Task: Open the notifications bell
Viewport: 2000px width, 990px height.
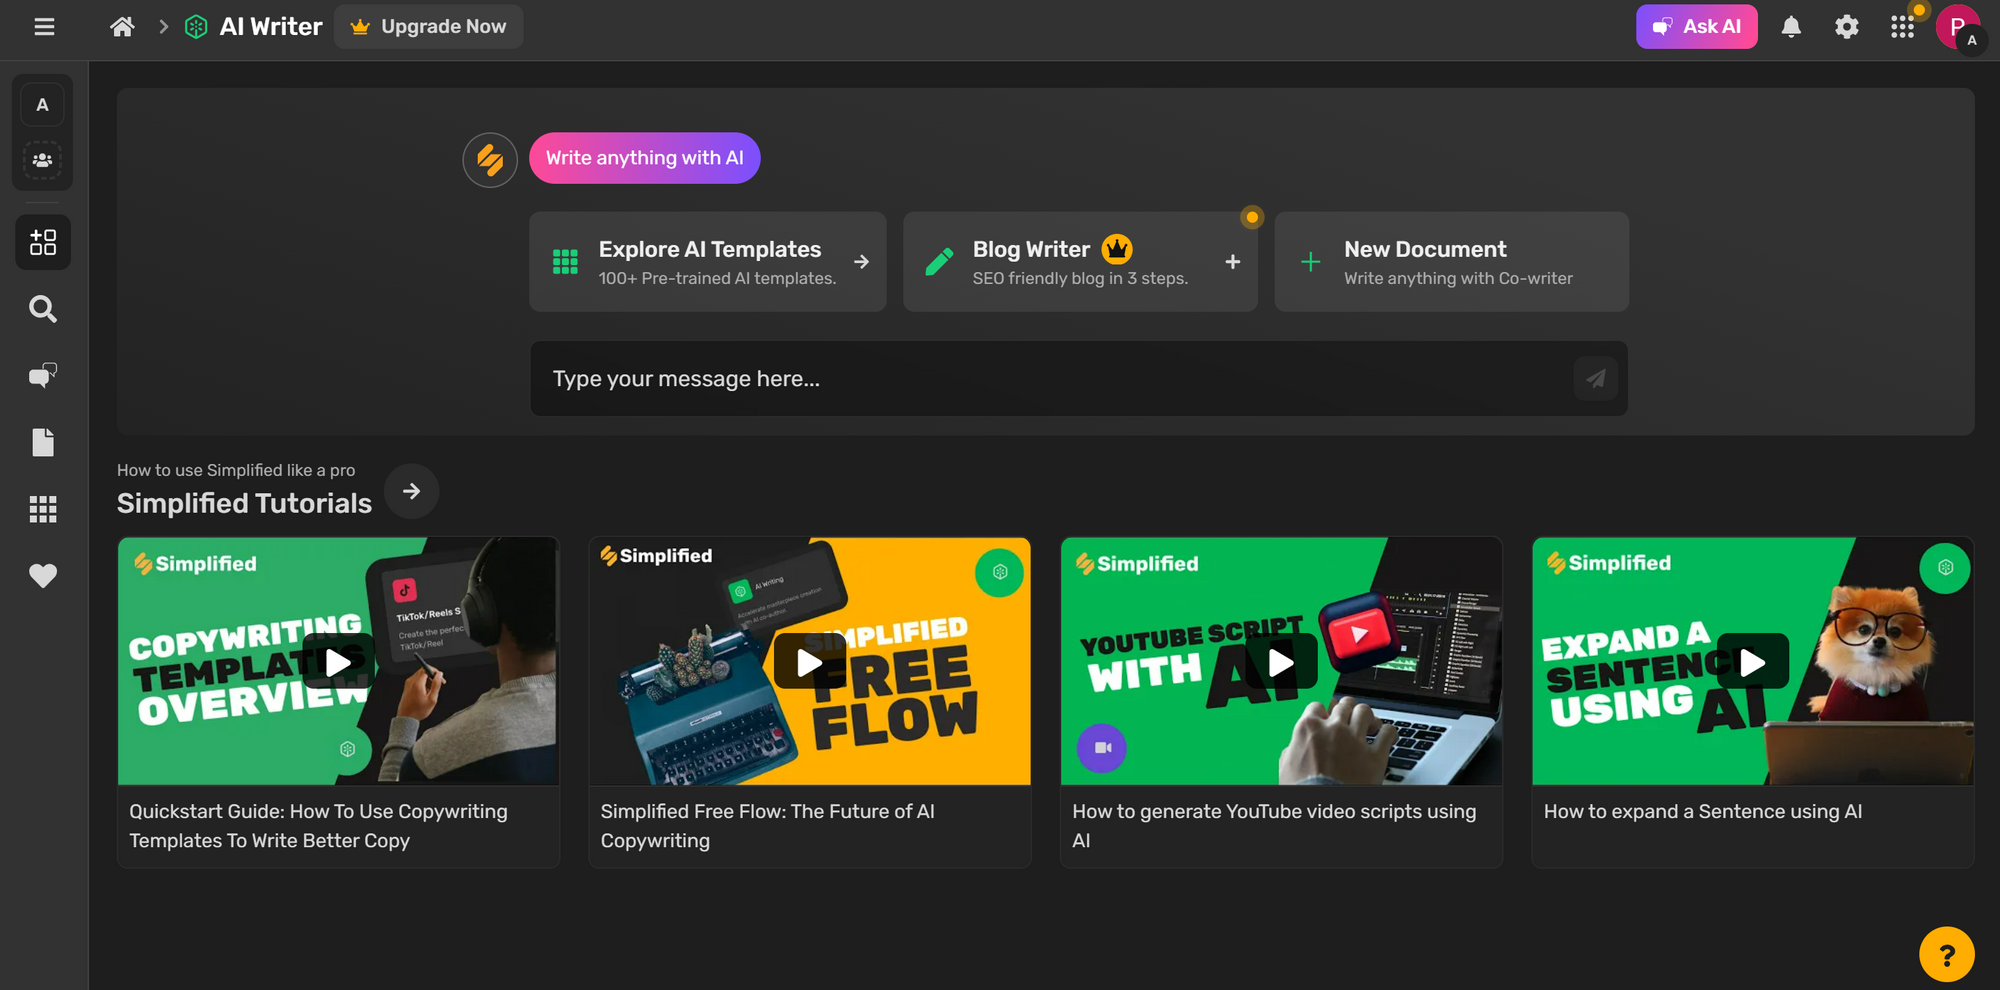Action: 1791,27
